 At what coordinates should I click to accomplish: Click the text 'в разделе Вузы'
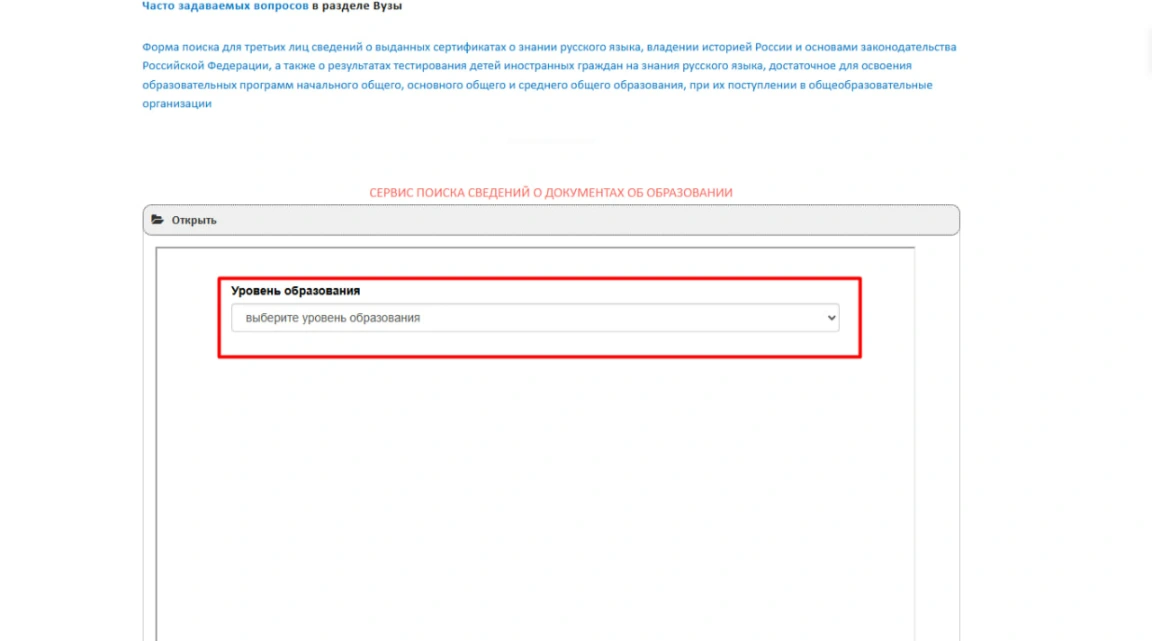pos(357,6)
